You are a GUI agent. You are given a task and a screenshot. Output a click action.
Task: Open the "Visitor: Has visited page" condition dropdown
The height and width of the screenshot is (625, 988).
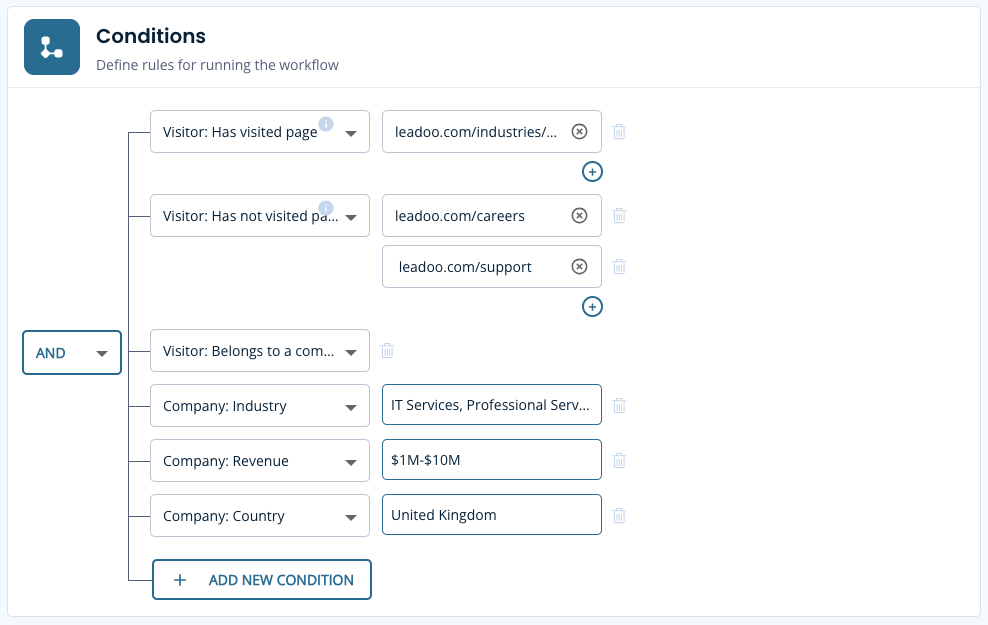(x=259, y=131)
